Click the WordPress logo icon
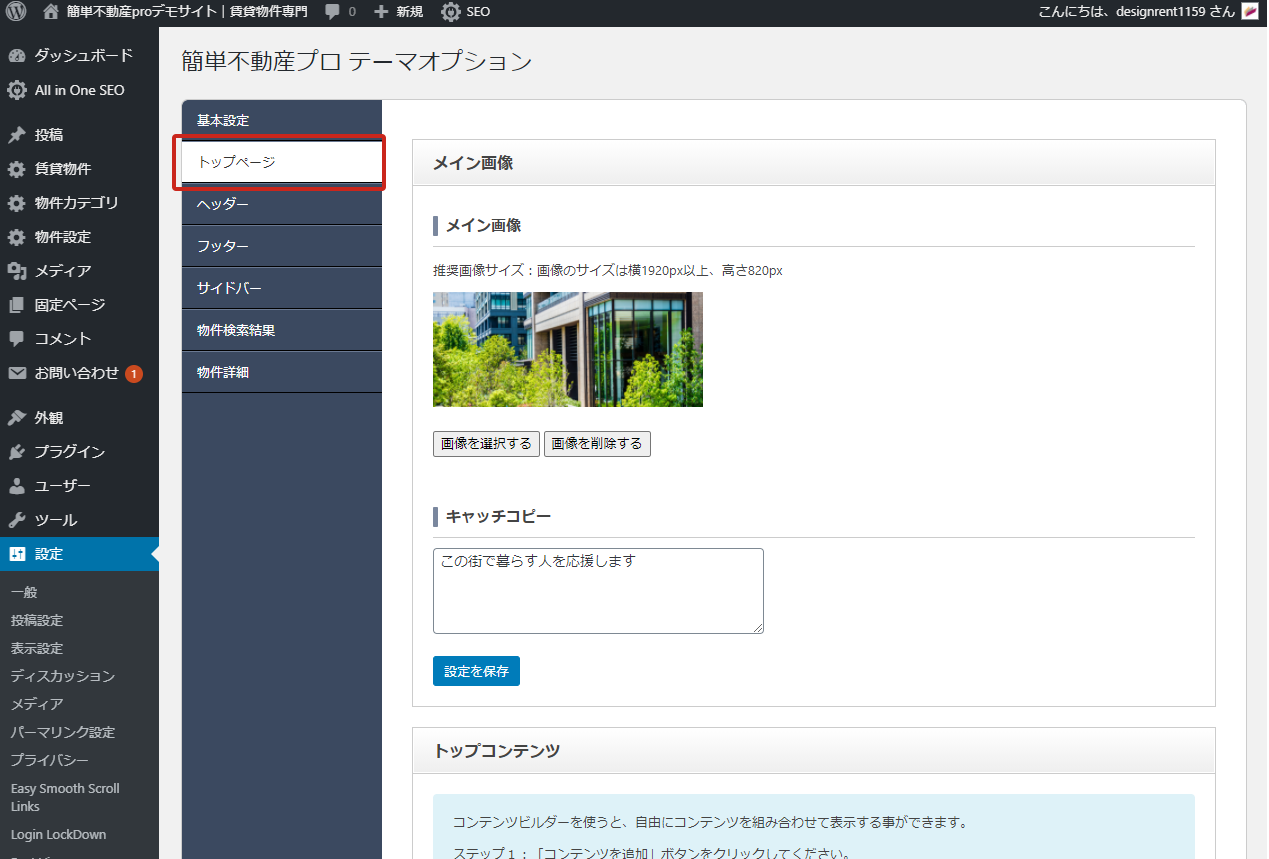Image resolution: width=1269 pixels, height=859 pixels. (16, 12)
